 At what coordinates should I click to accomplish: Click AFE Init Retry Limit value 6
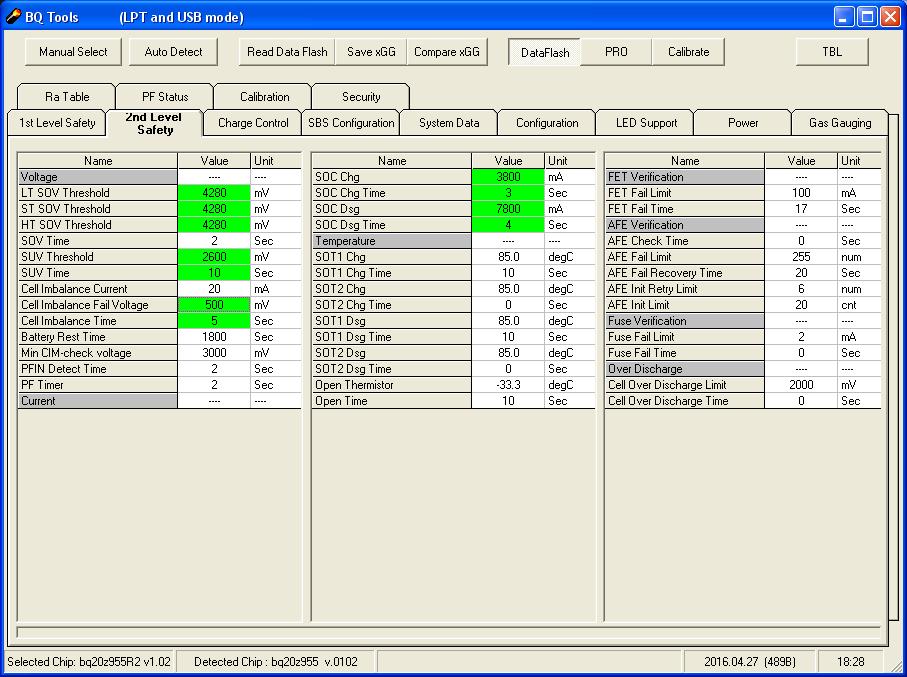coord(801,289)
